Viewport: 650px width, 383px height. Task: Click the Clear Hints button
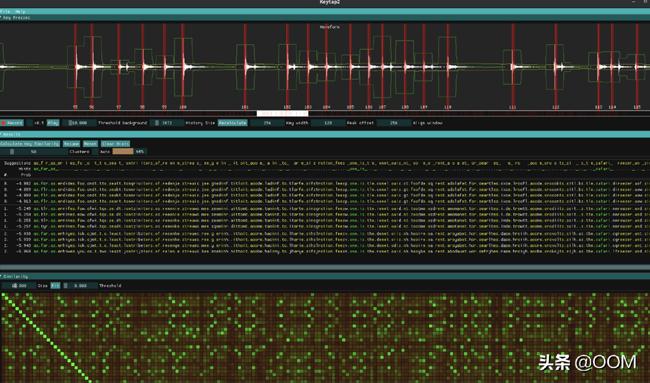[x=115, y=144]
